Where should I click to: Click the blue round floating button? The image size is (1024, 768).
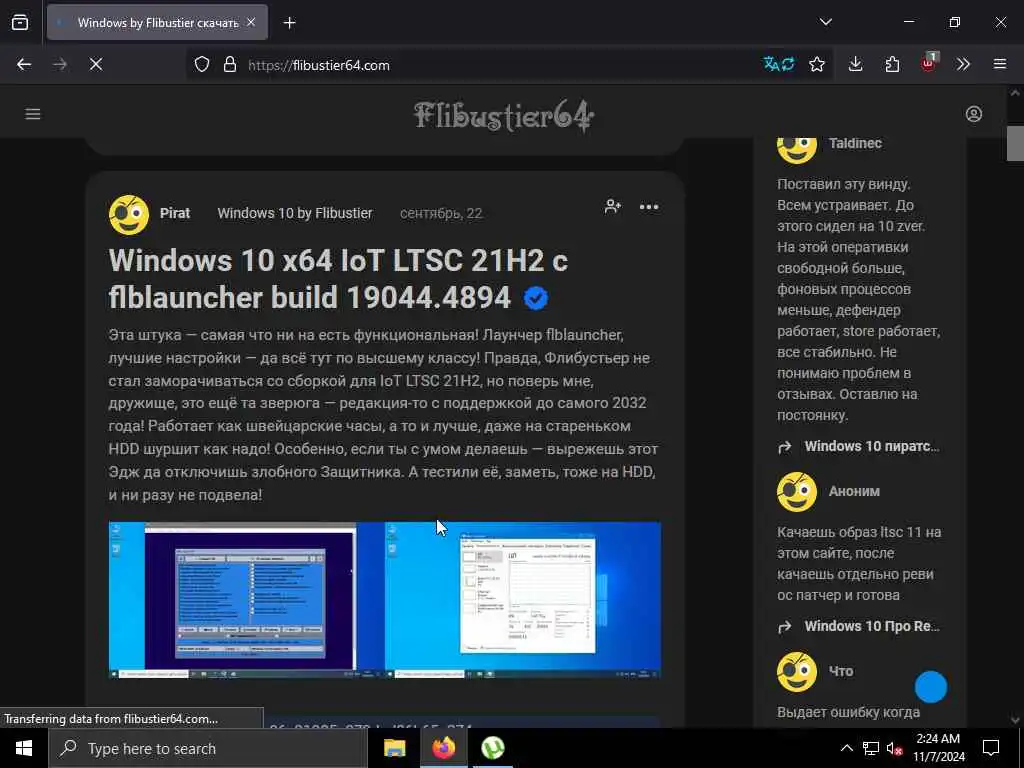coord(931,687)
